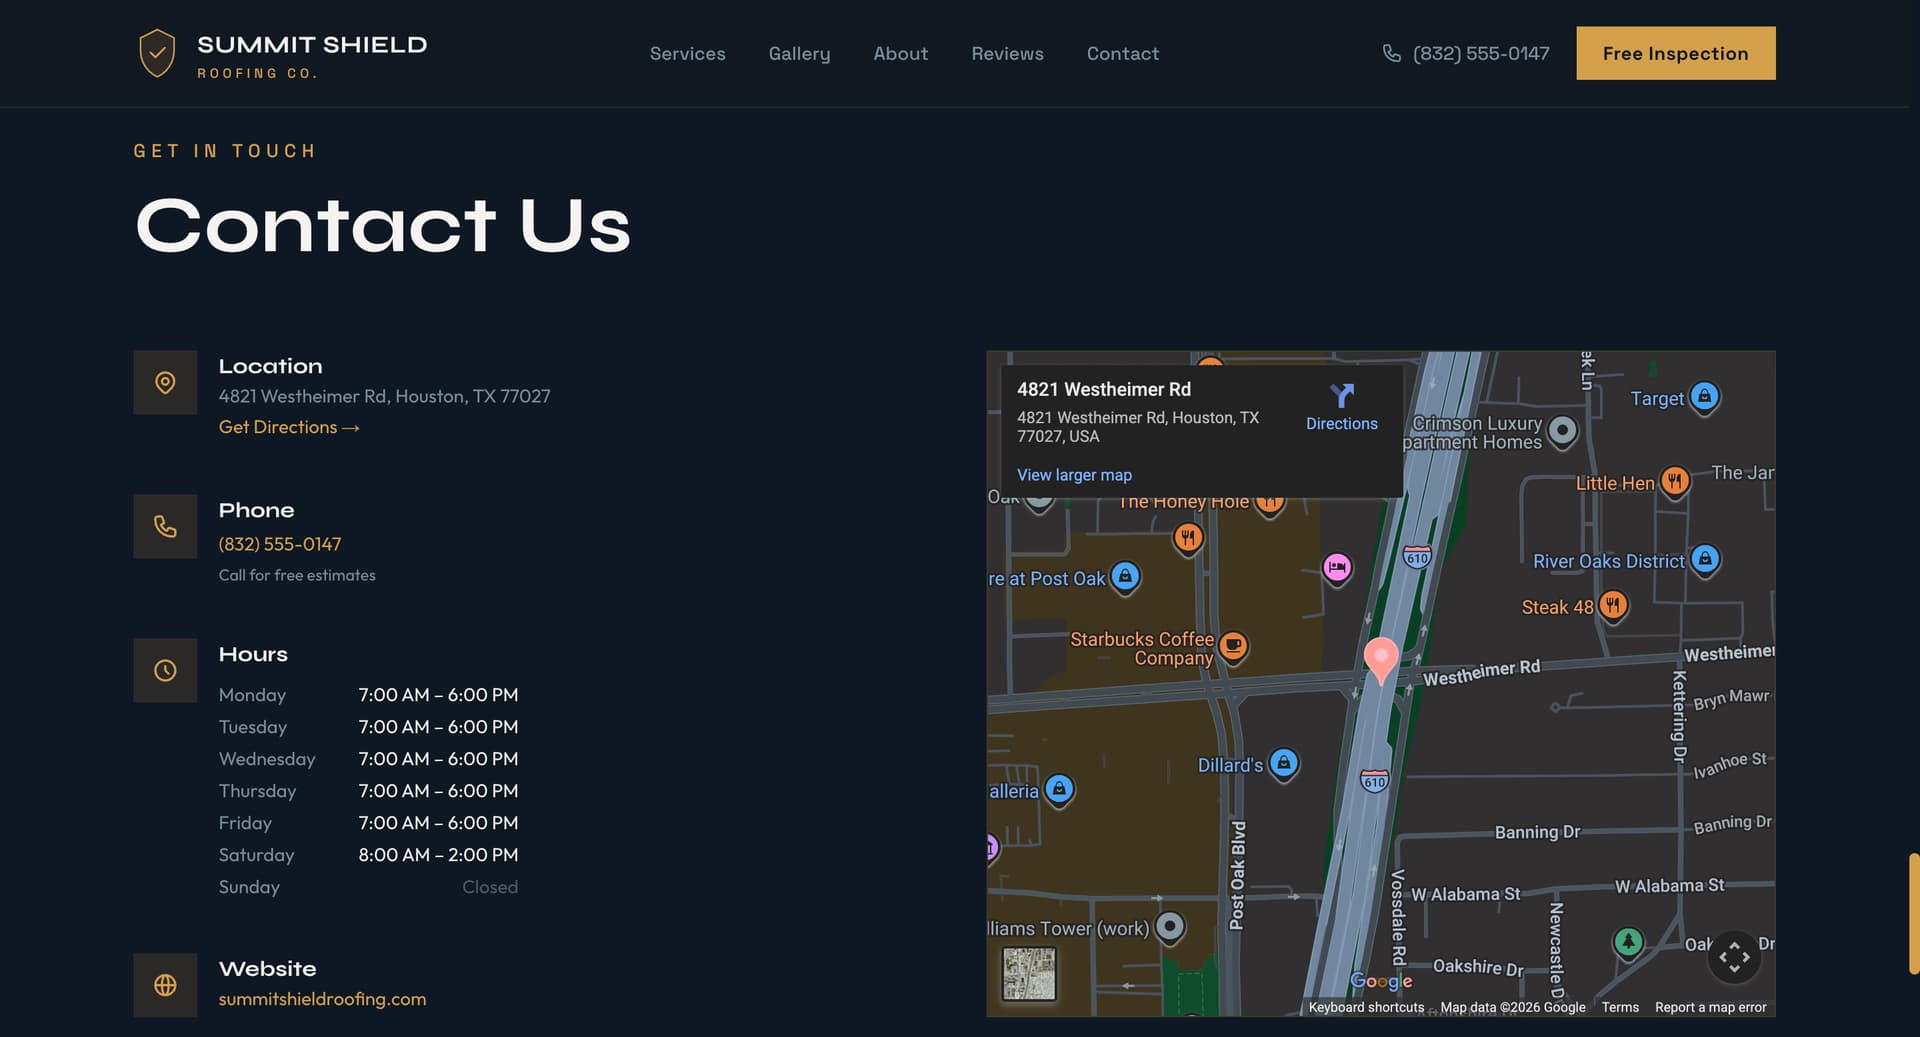Image resolution: width=1920 pixels, height=1037 pixels.
Task: Click the River Oaks District map marker
Action: pos(1705,561)
